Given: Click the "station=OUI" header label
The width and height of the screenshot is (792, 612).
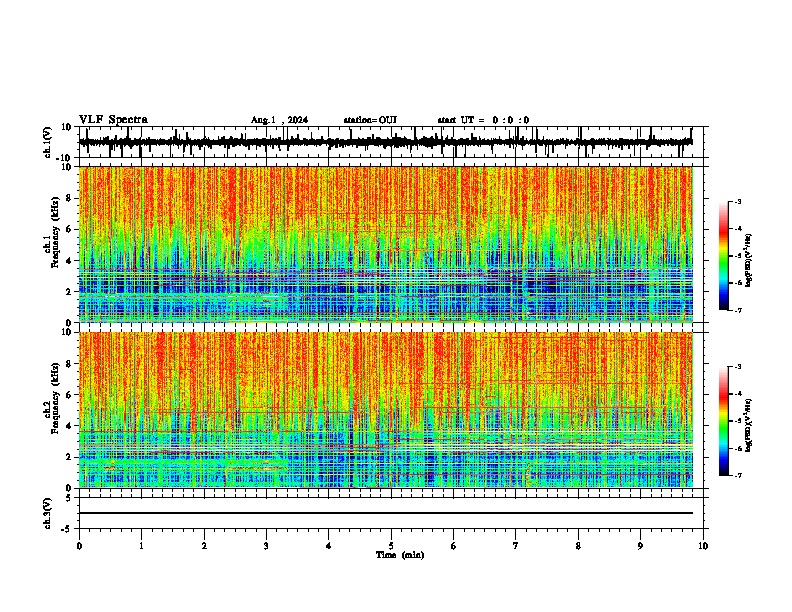Looking at the screenshot, I should [x=370, y=120].
